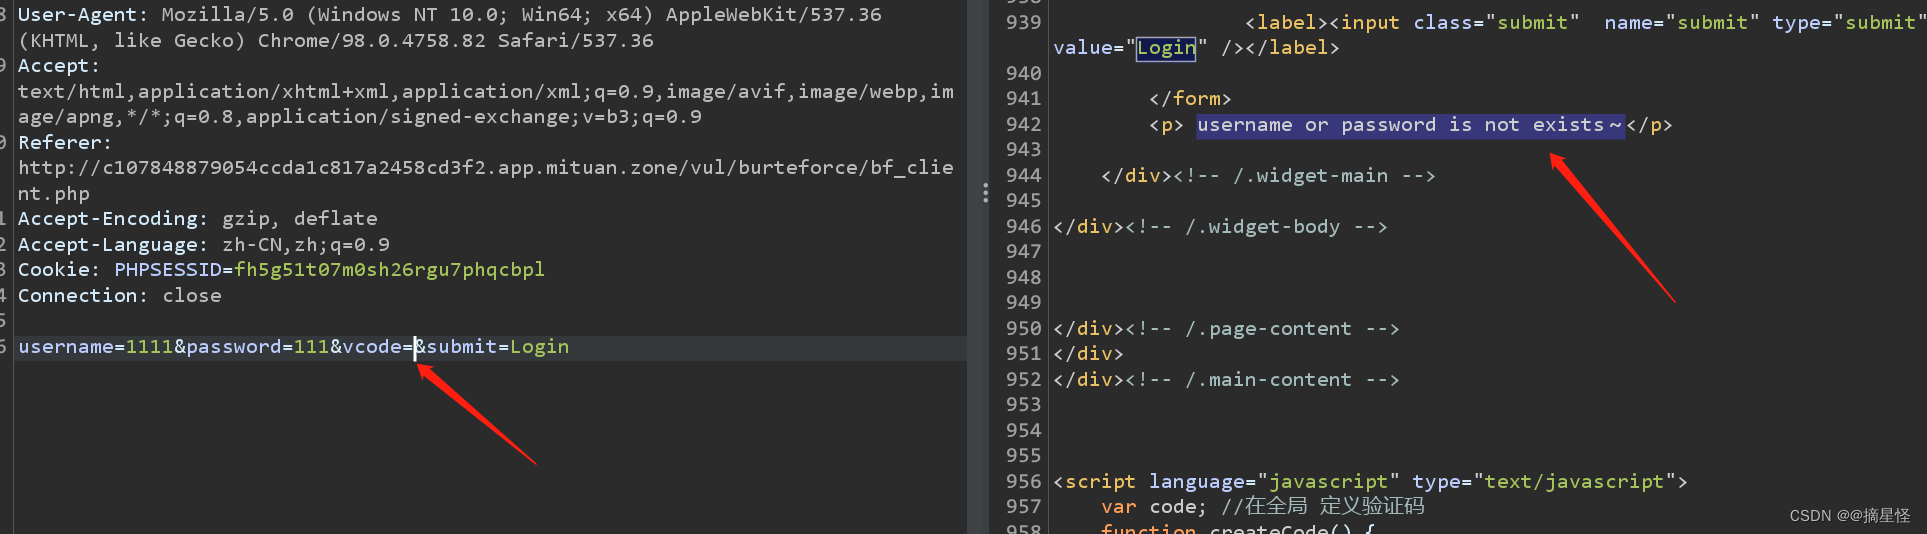Image resolution: width=1927 pixels, height=534 pixels.
Task: Click the pane splitter handle with three dots
Action: (x=985, y=193)
